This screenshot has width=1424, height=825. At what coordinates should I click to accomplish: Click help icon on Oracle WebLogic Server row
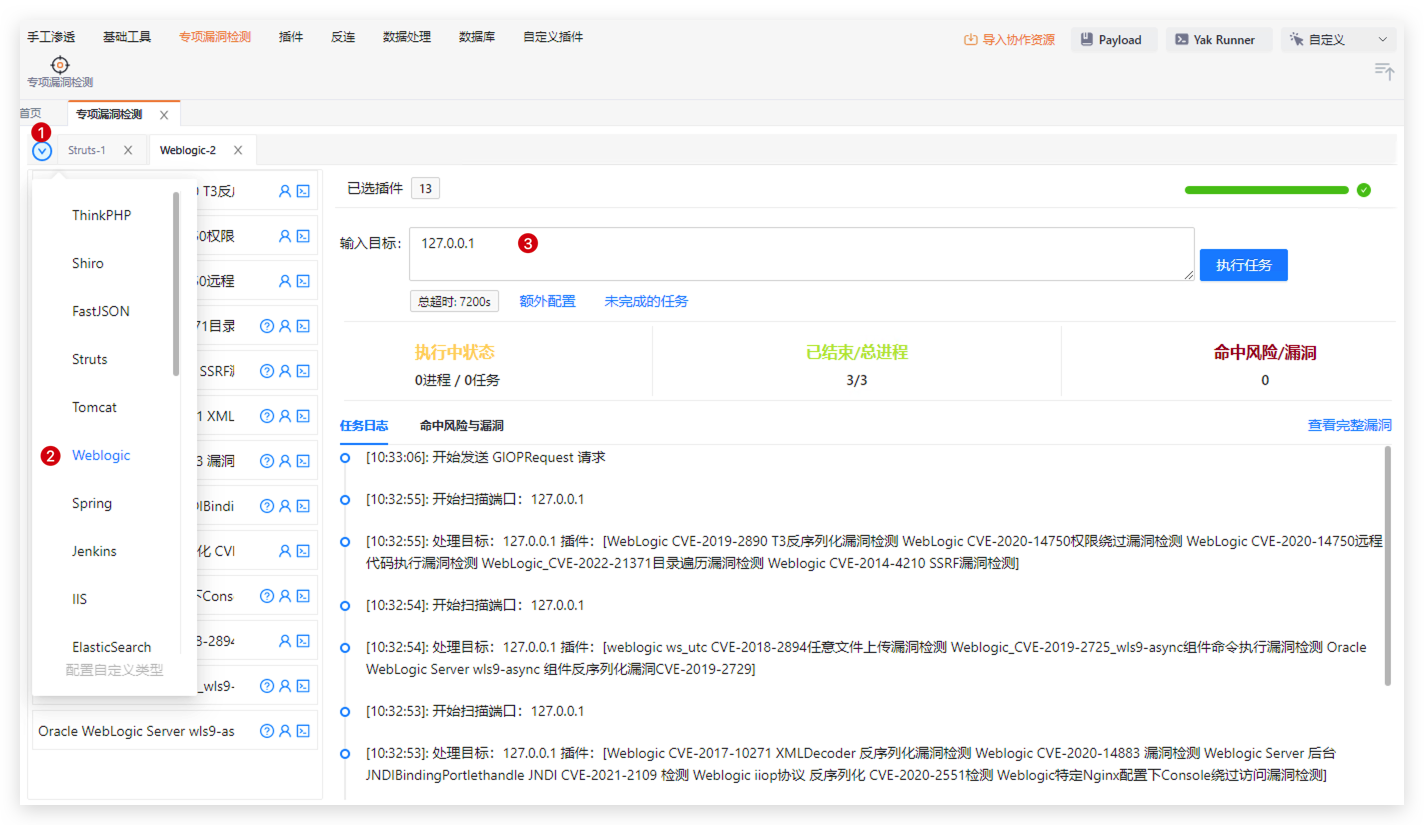267,731
